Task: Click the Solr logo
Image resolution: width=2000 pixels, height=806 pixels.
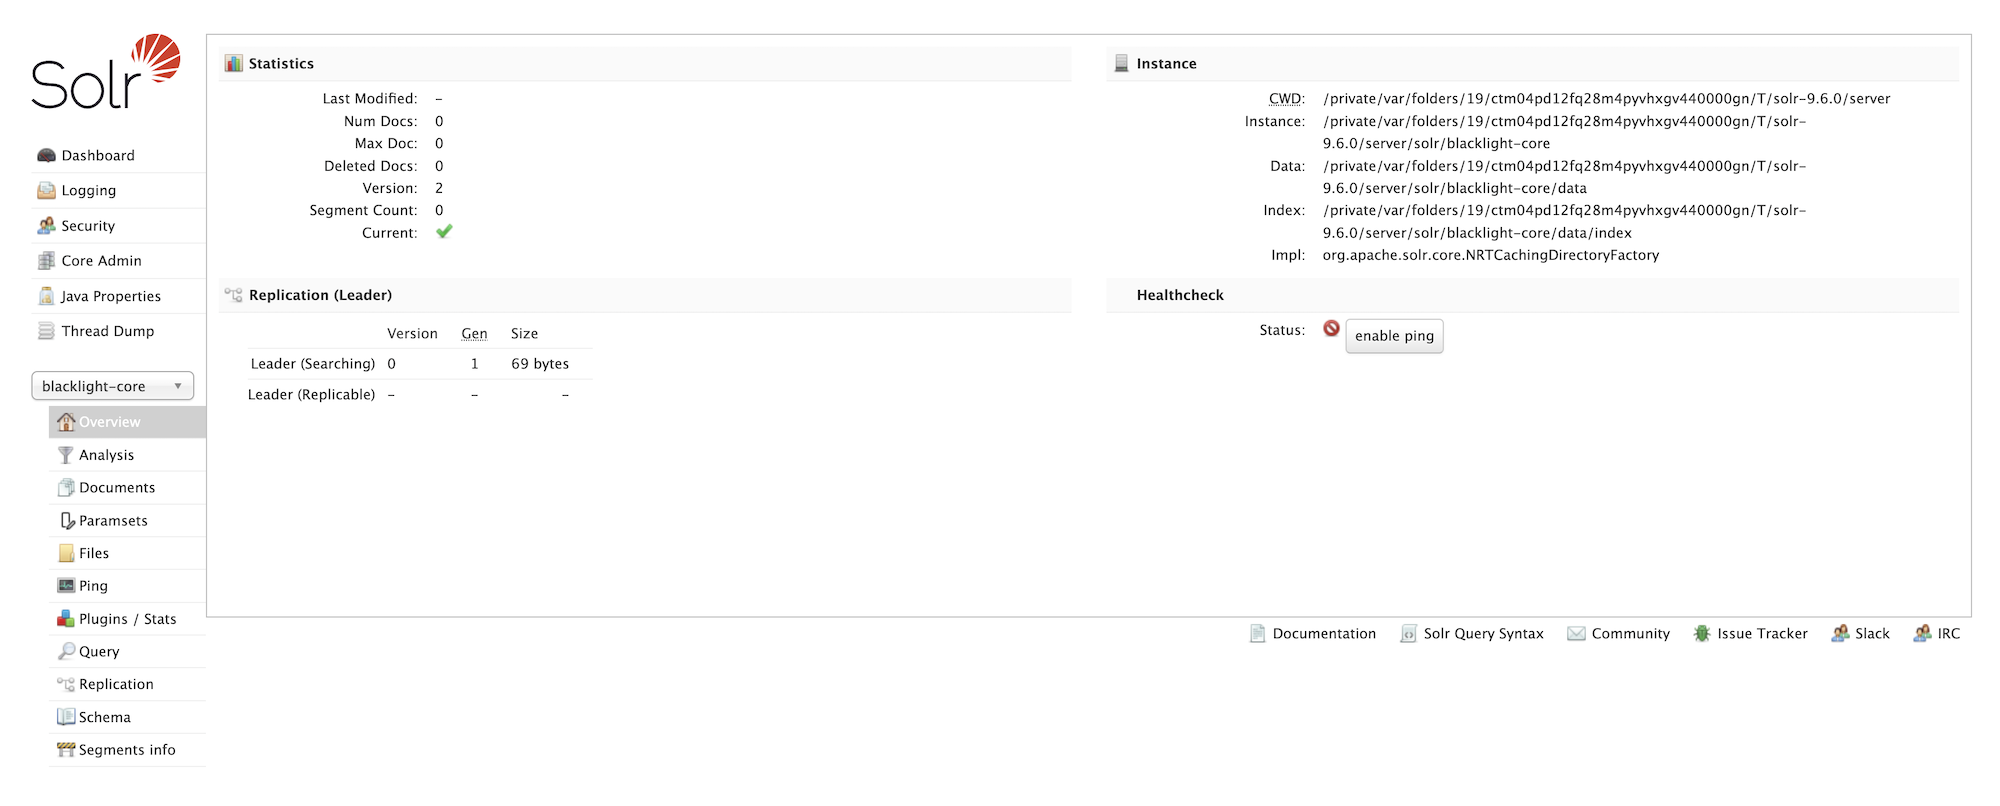Action: pyautogui.click(x=106, y=72)
